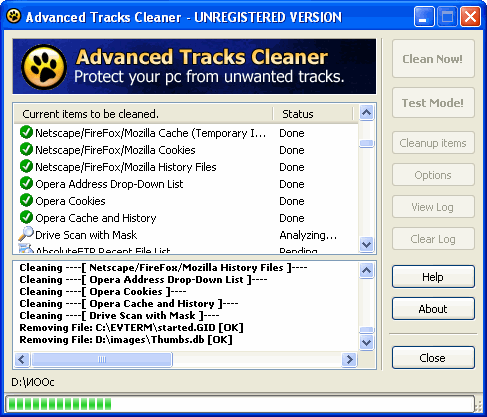Click the Clear Log button
The height and width of the screenshot is (417, 487).
pyautogui.click(x=433, y=239)
